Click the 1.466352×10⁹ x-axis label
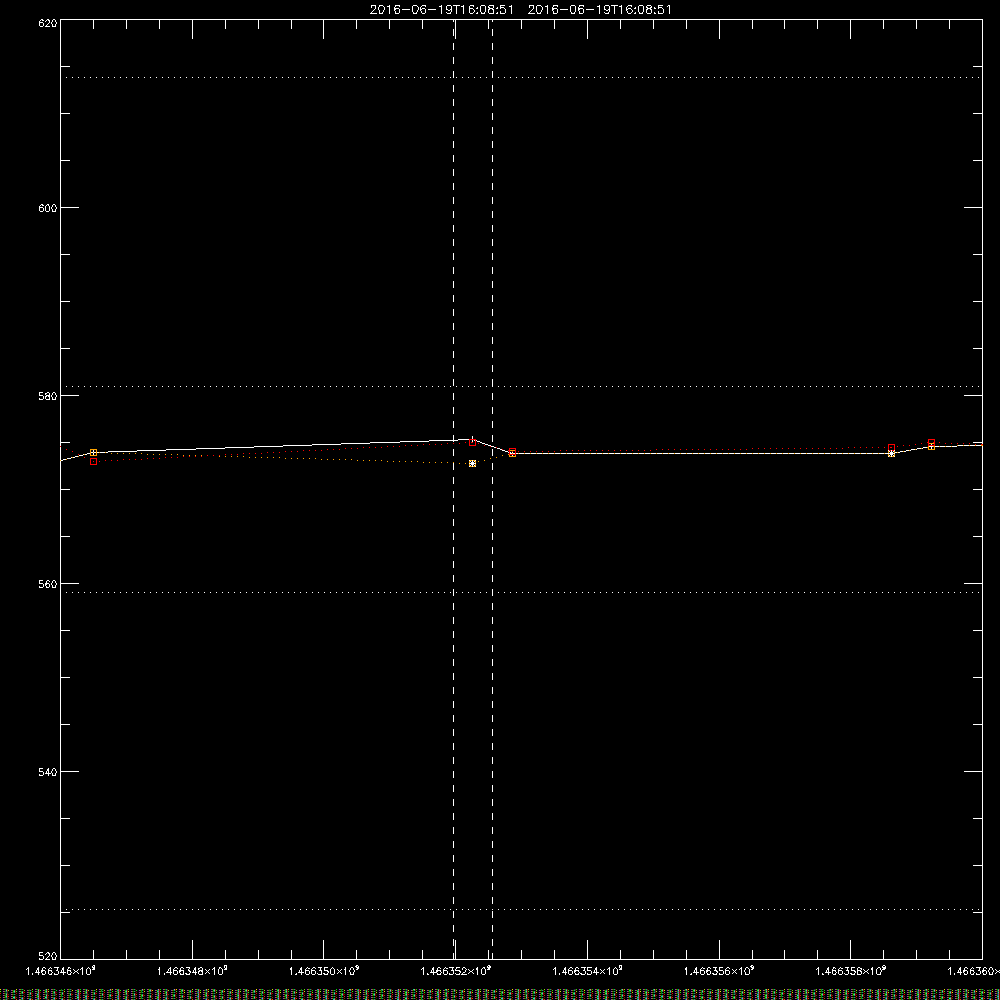 click(x=456, y=971)
